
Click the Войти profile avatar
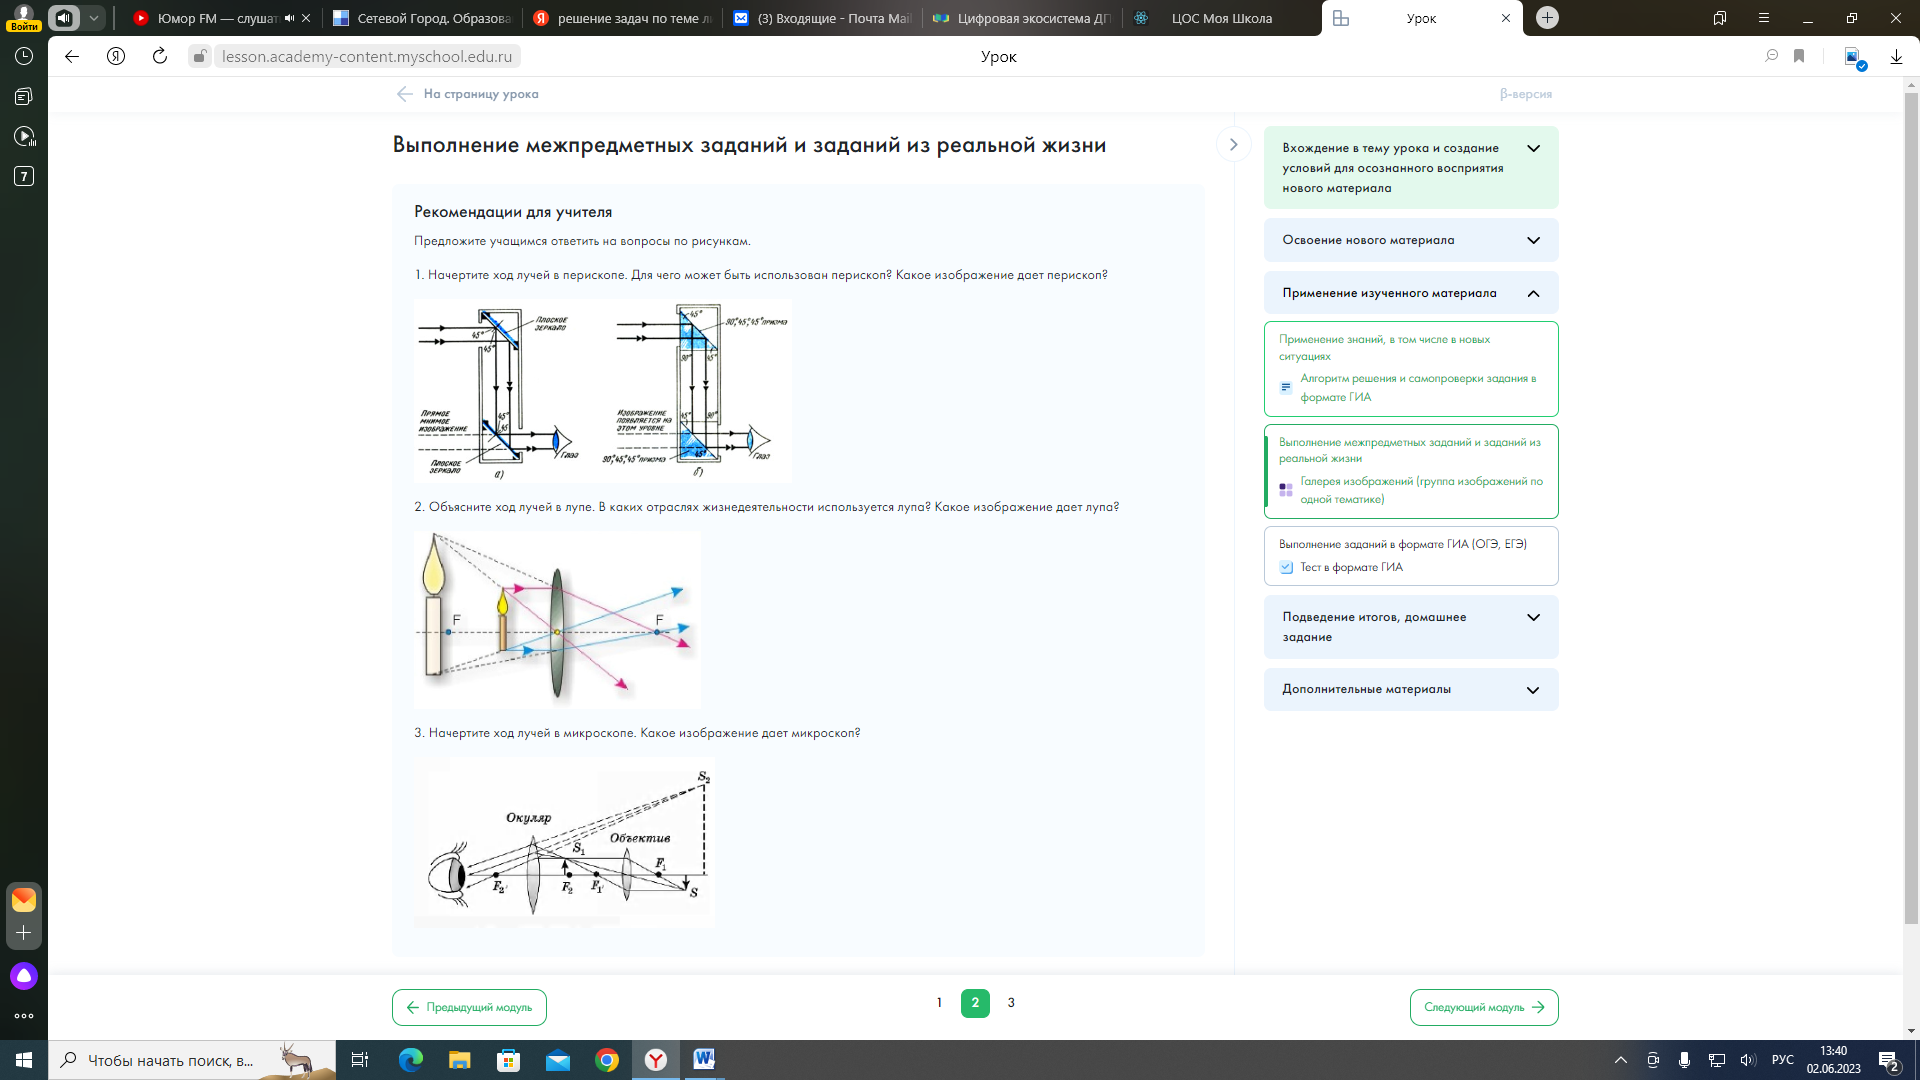23,18
